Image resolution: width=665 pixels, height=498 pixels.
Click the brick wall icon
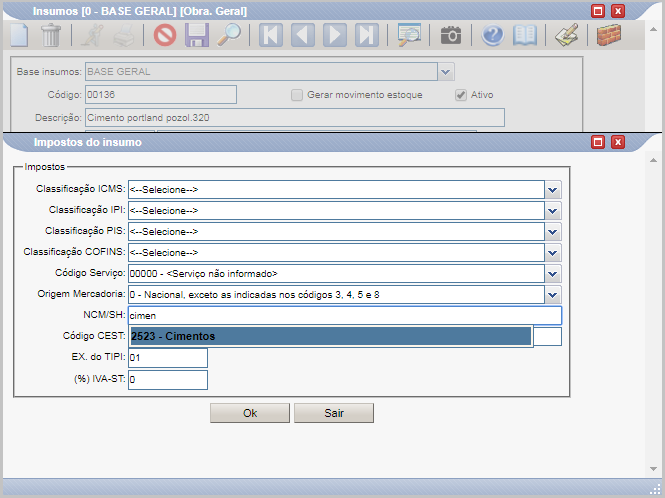point(609,35)
